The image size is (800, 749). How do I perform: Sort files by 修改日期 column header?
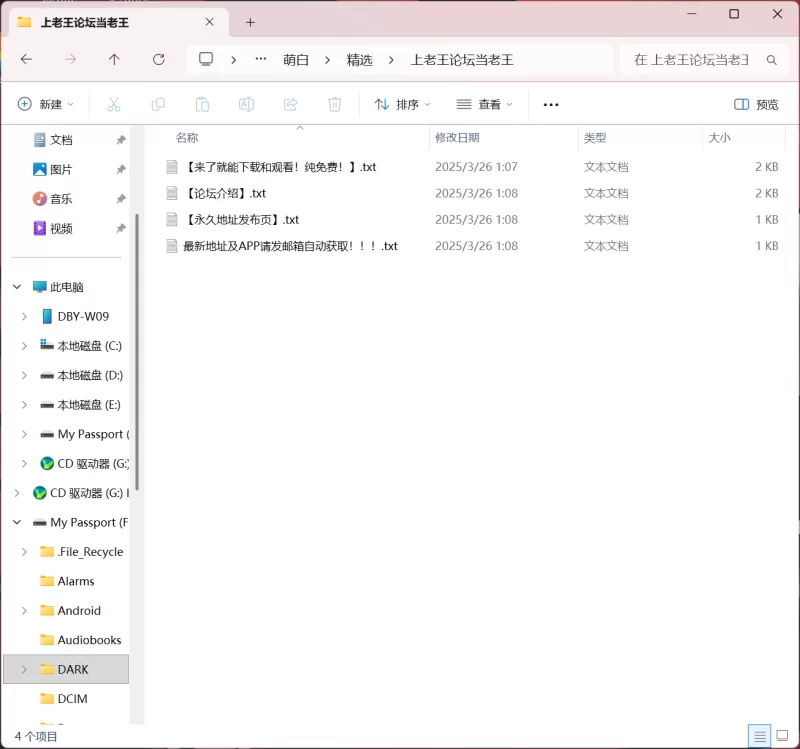457,138
